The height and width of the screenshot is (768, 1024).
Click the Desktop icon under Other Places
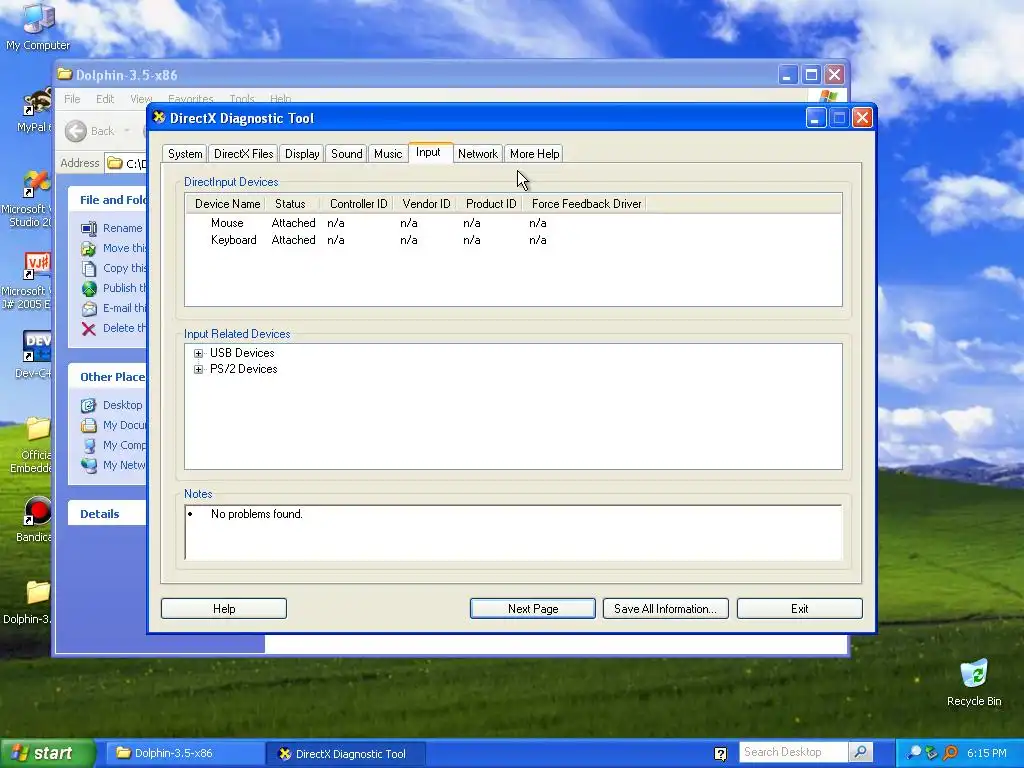coord(89,406)
